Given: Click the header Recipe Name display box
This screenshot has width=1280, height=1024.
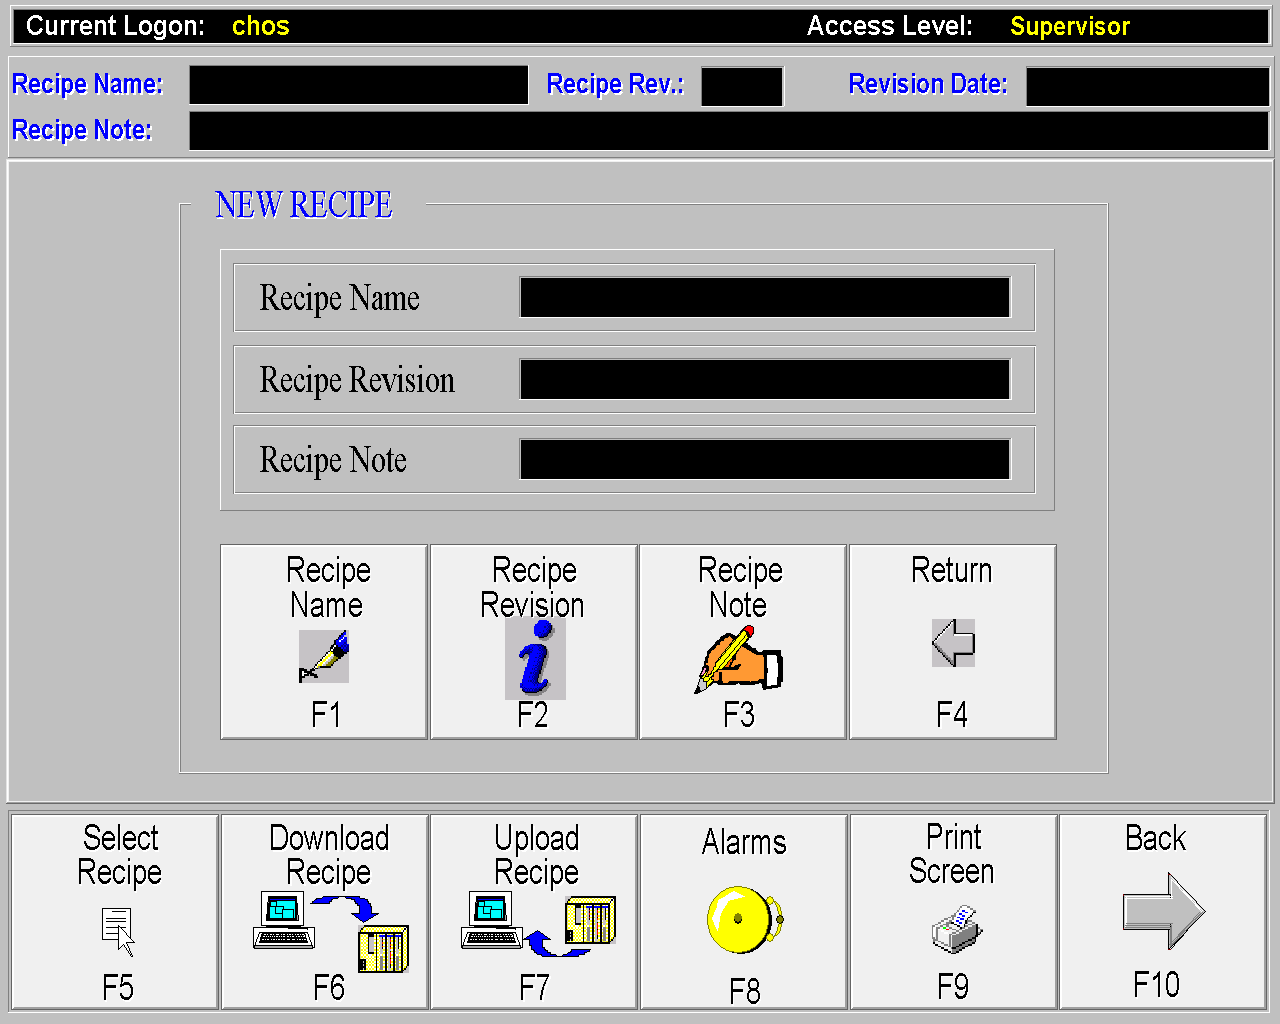Looking at the screenshot, I should (358, 85).
